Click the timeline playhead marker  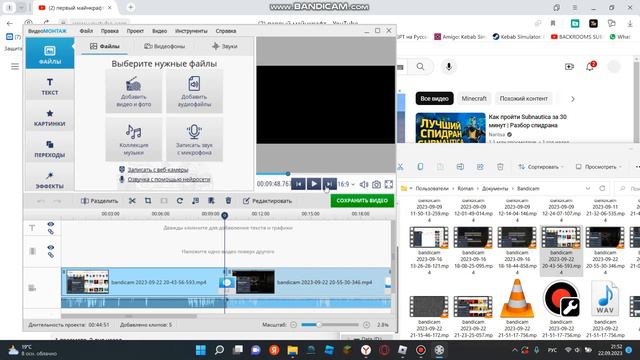tap(224, 215)
